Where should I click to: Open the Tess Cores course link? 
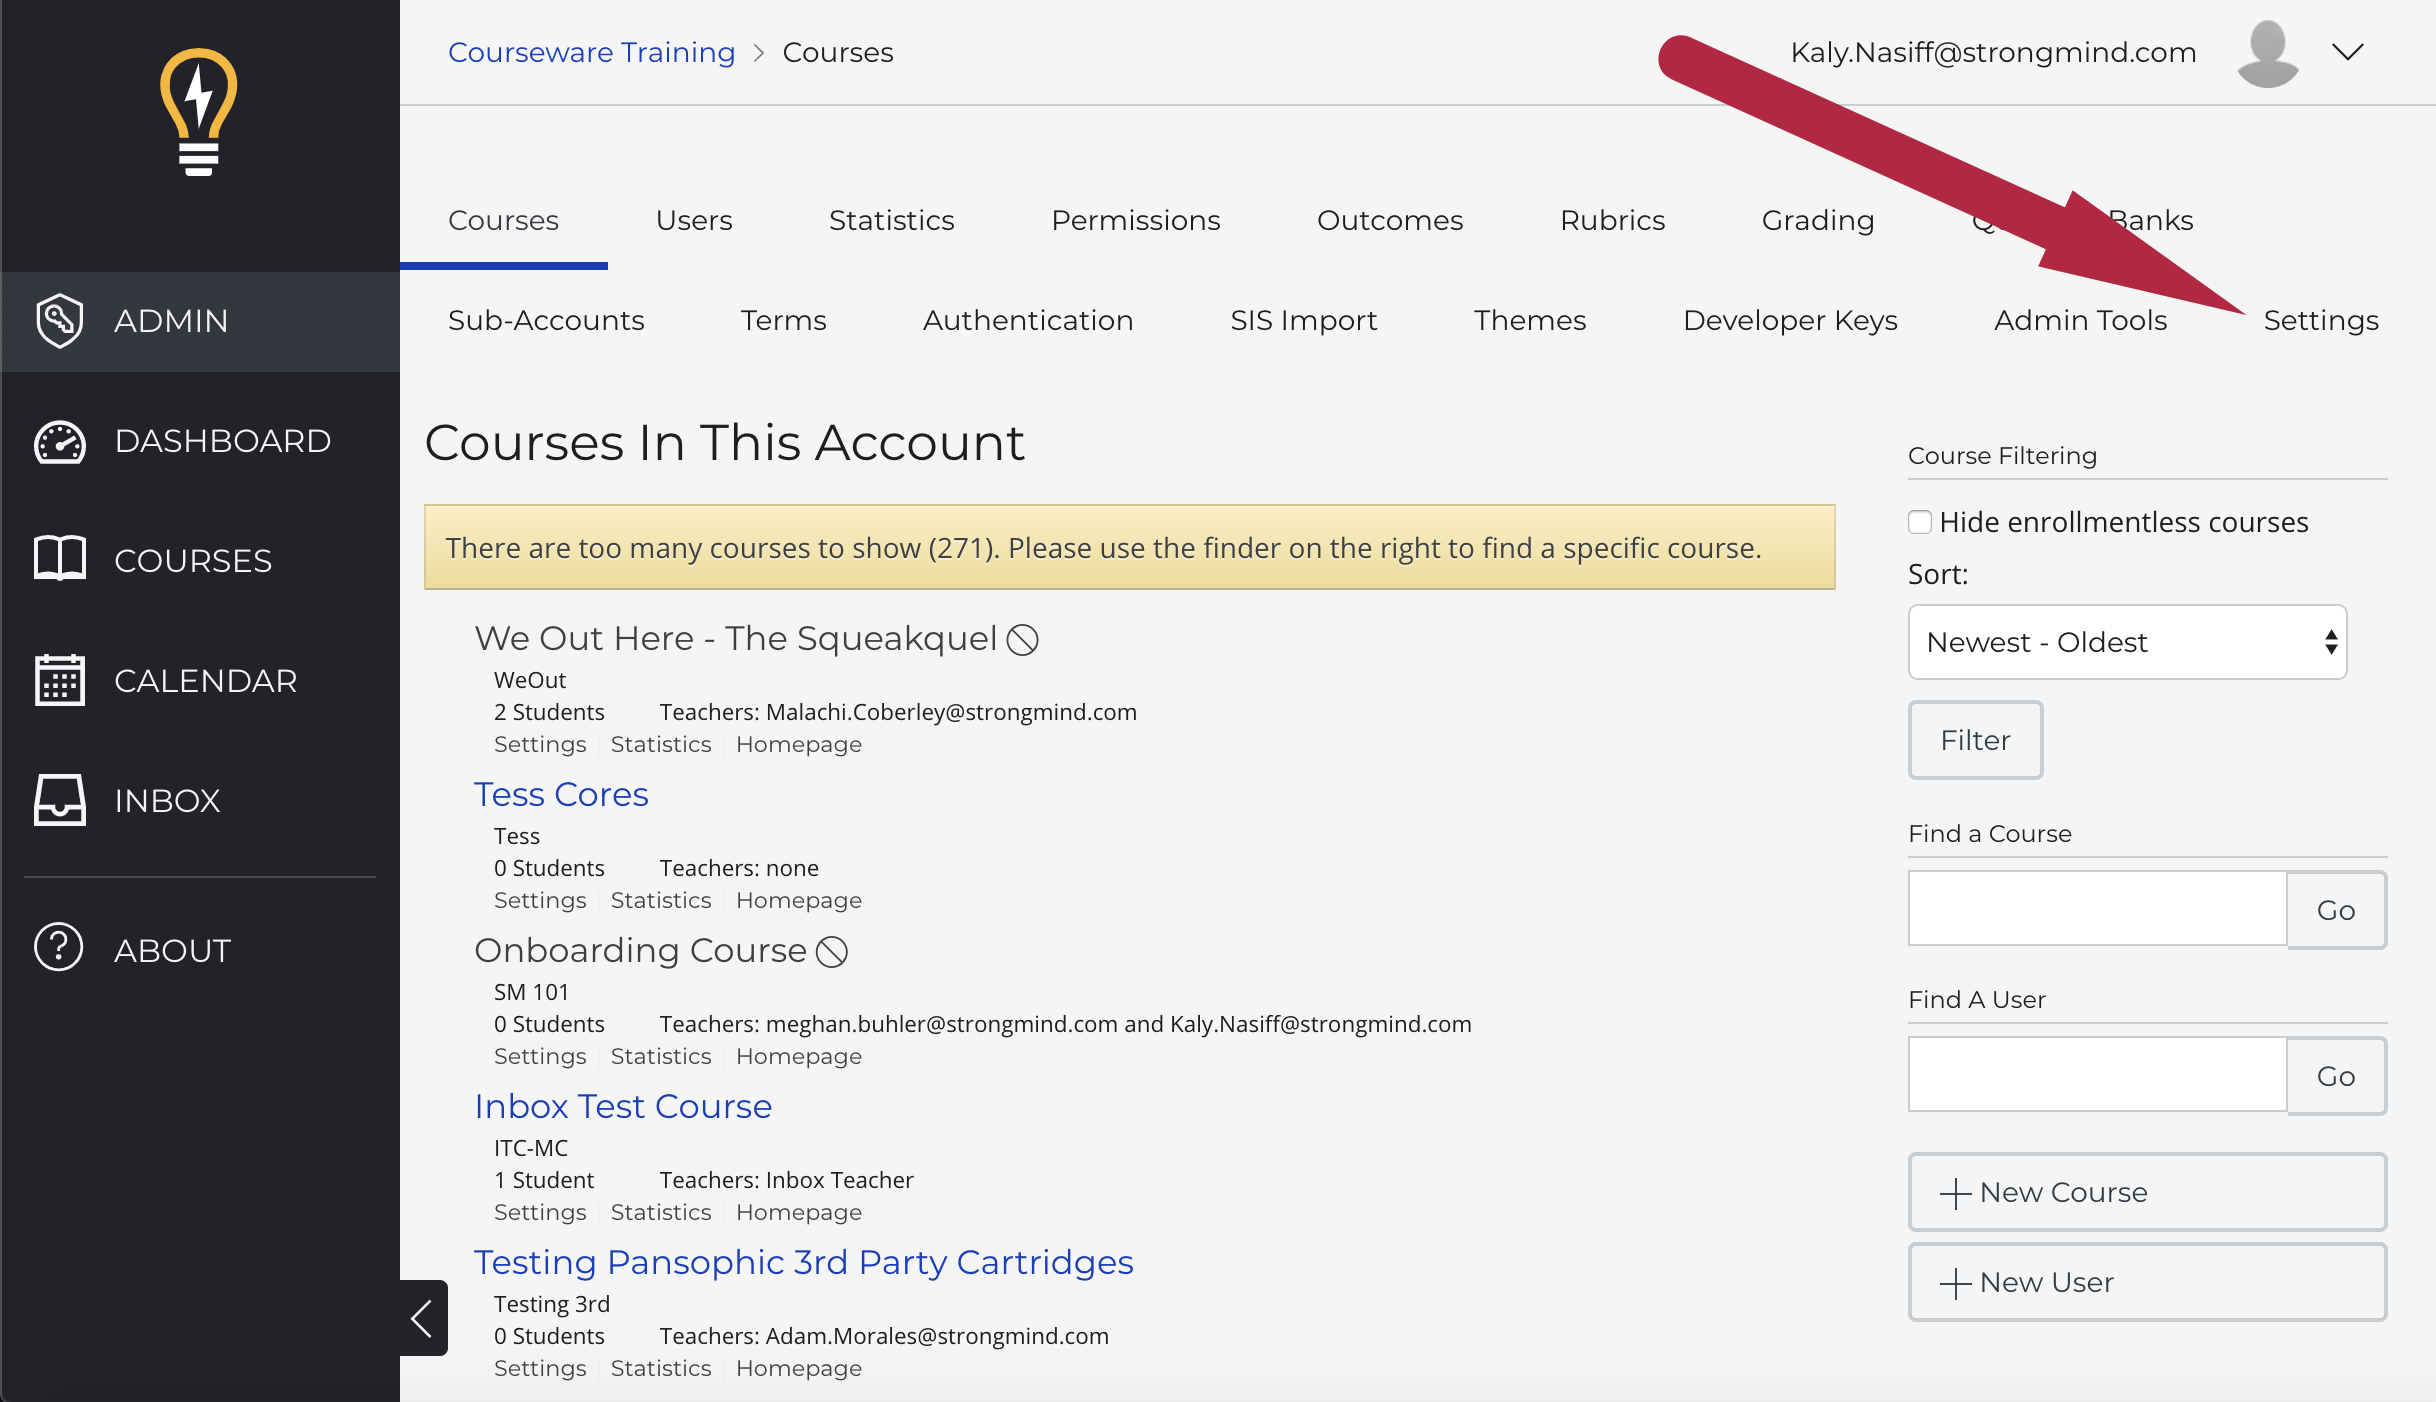(x=562, y=795)
